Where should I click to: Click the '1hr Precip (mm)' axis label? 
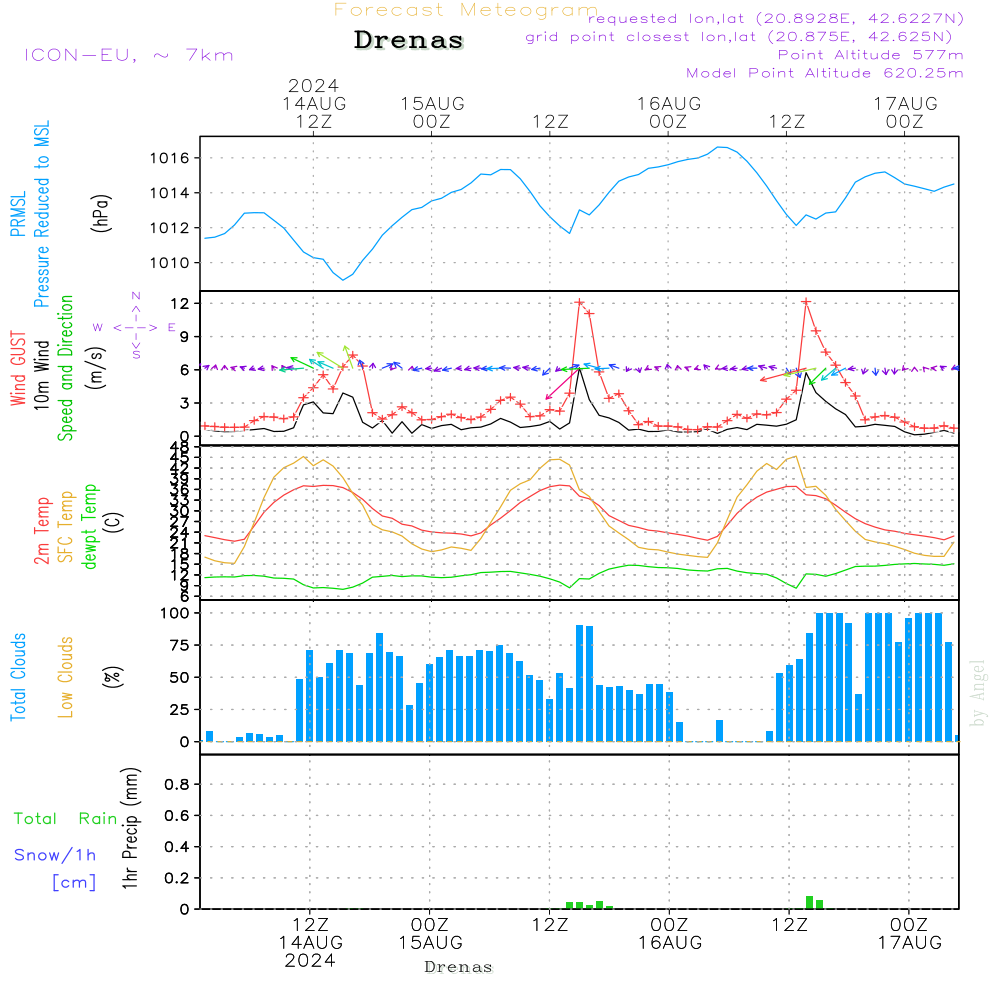[x=130, y=828]
